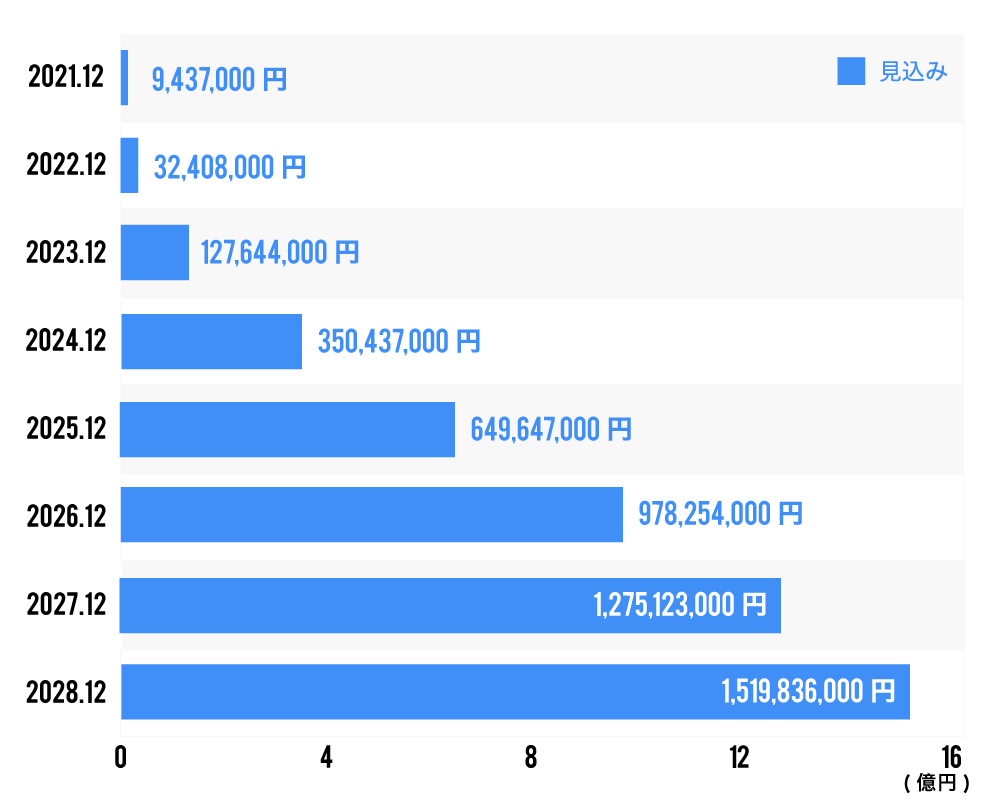The width and height of the screenshot is (1000, 809).
Task: Click the 127,644,000 円 value label
Action: pyautogui.click(x=280, y=253)
